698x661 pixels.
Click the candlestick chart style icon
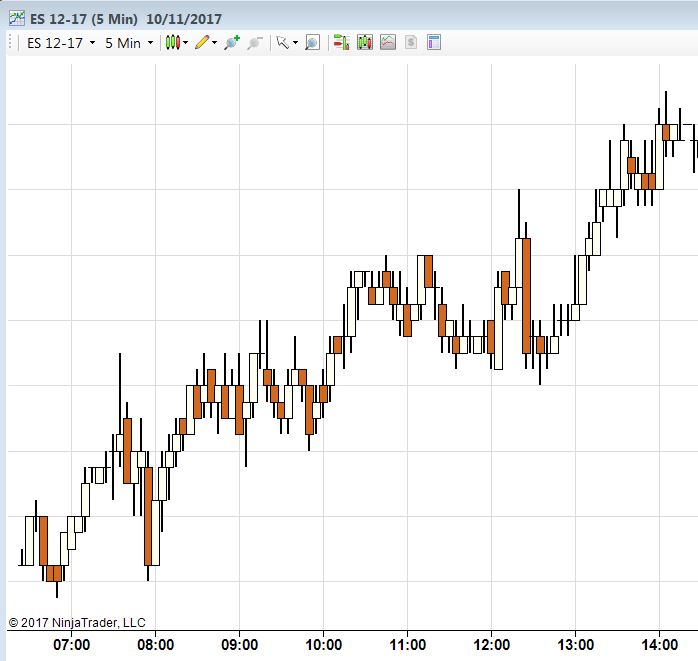(173, 43)
